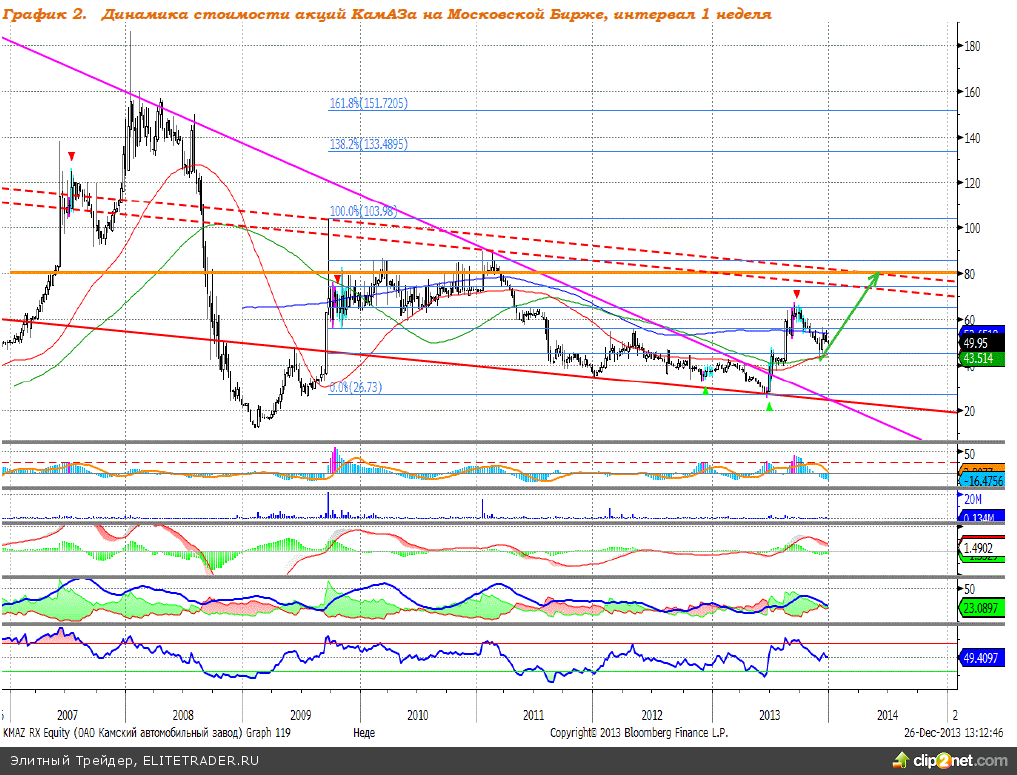The image size is (1017, 775).
Task: Select the 161.8%(151.7205) Fibonacci label
Action: (x=368, y=103)
